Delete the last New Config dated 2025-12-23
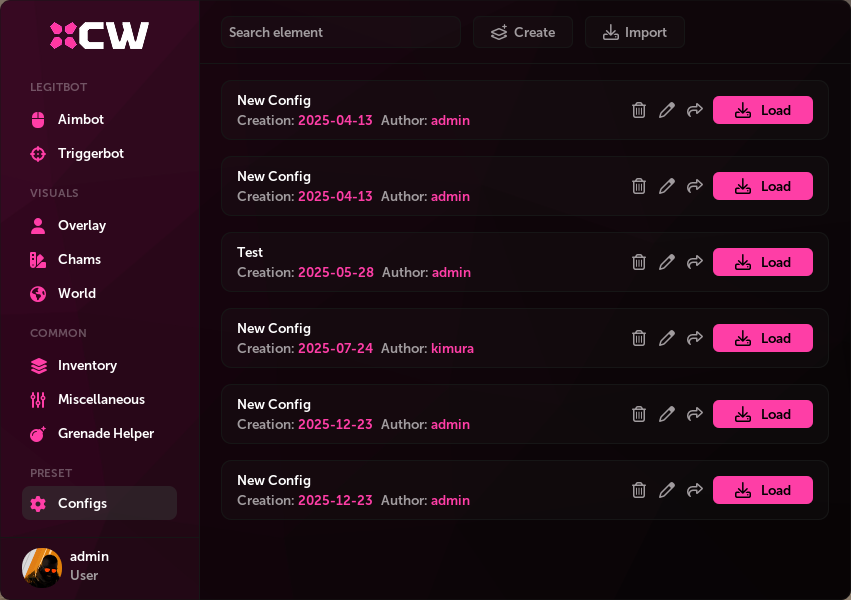The height and width of the screenshot is (600, 851). coord(639,490)
